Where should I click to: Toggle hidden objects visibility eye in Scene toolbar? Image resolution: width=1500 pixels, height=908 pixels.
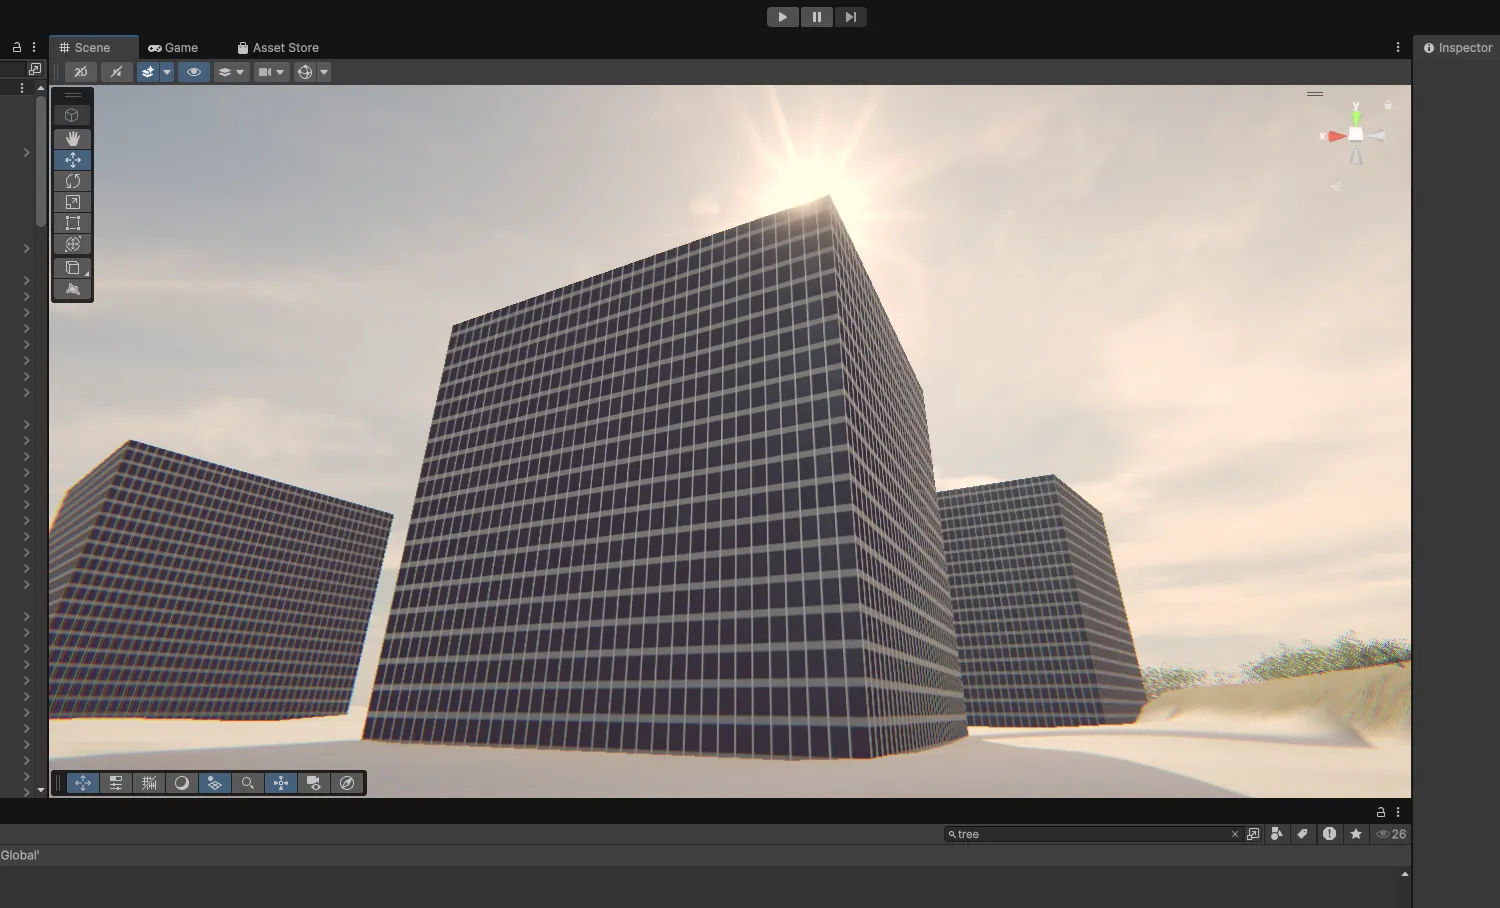click(194, 72)
